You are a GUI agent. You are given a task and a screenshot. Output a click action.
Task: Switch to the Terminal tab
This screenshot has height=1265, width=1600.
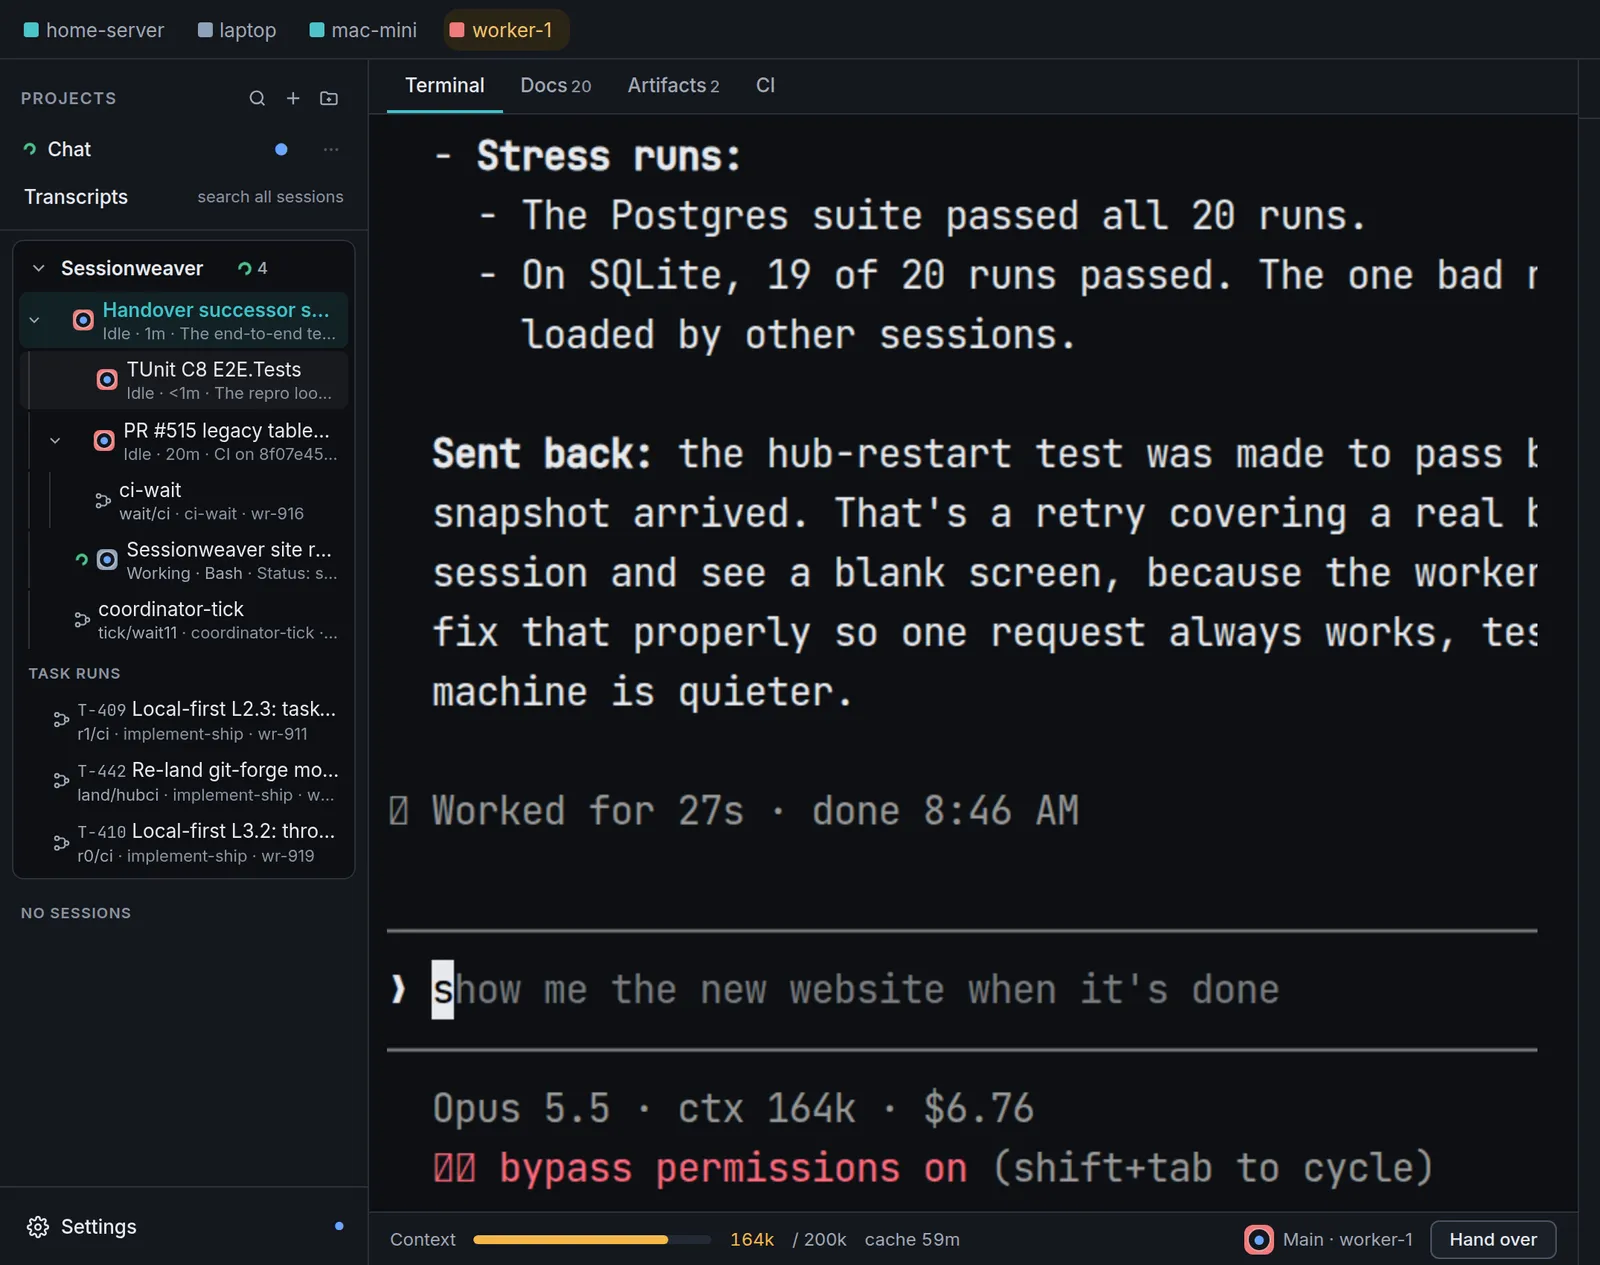[x=444, y=85]
